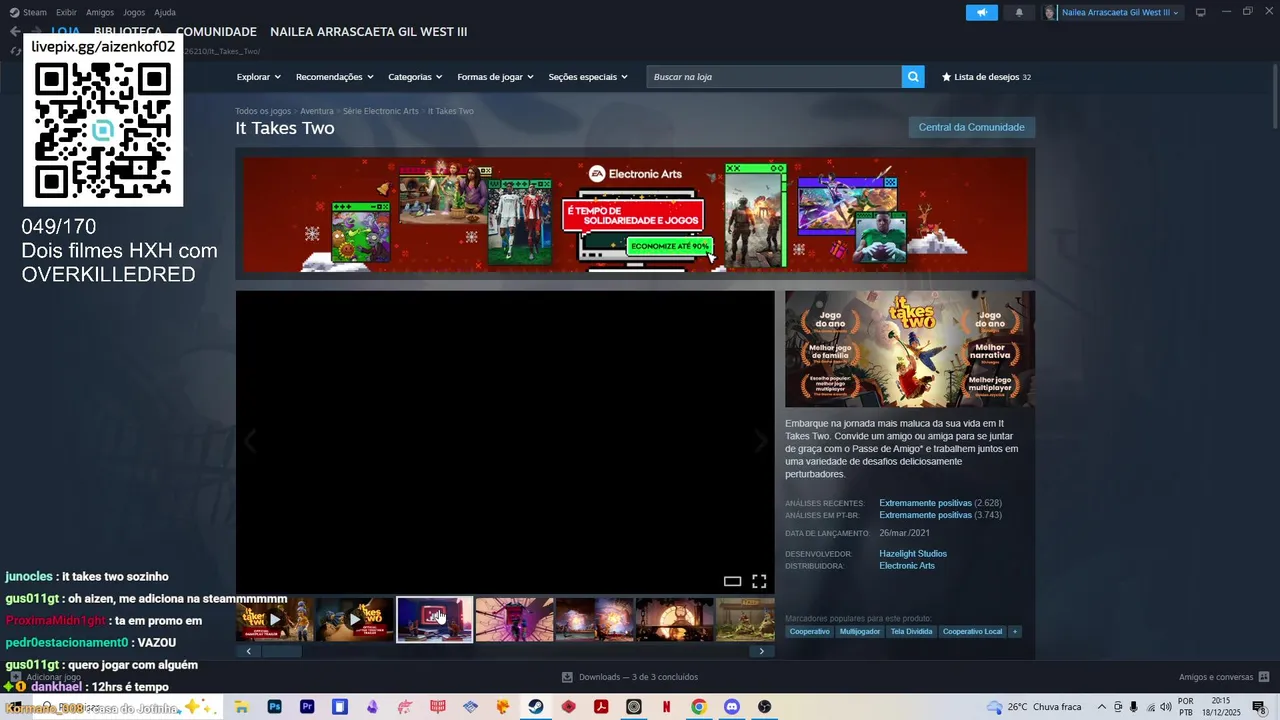The image size is (1280, 720).
Task: Click the microphone tray icon
Action: (1133, 707)
